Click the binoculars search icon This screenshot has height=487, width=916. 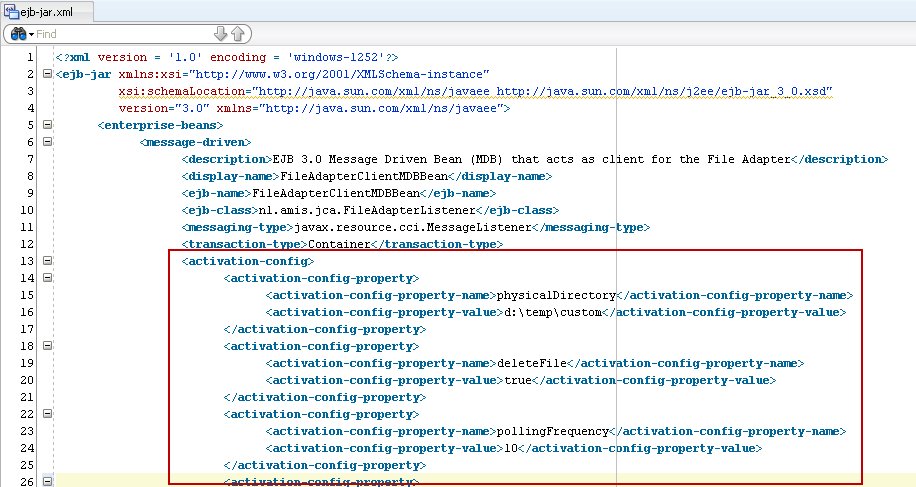coord(17,34)
